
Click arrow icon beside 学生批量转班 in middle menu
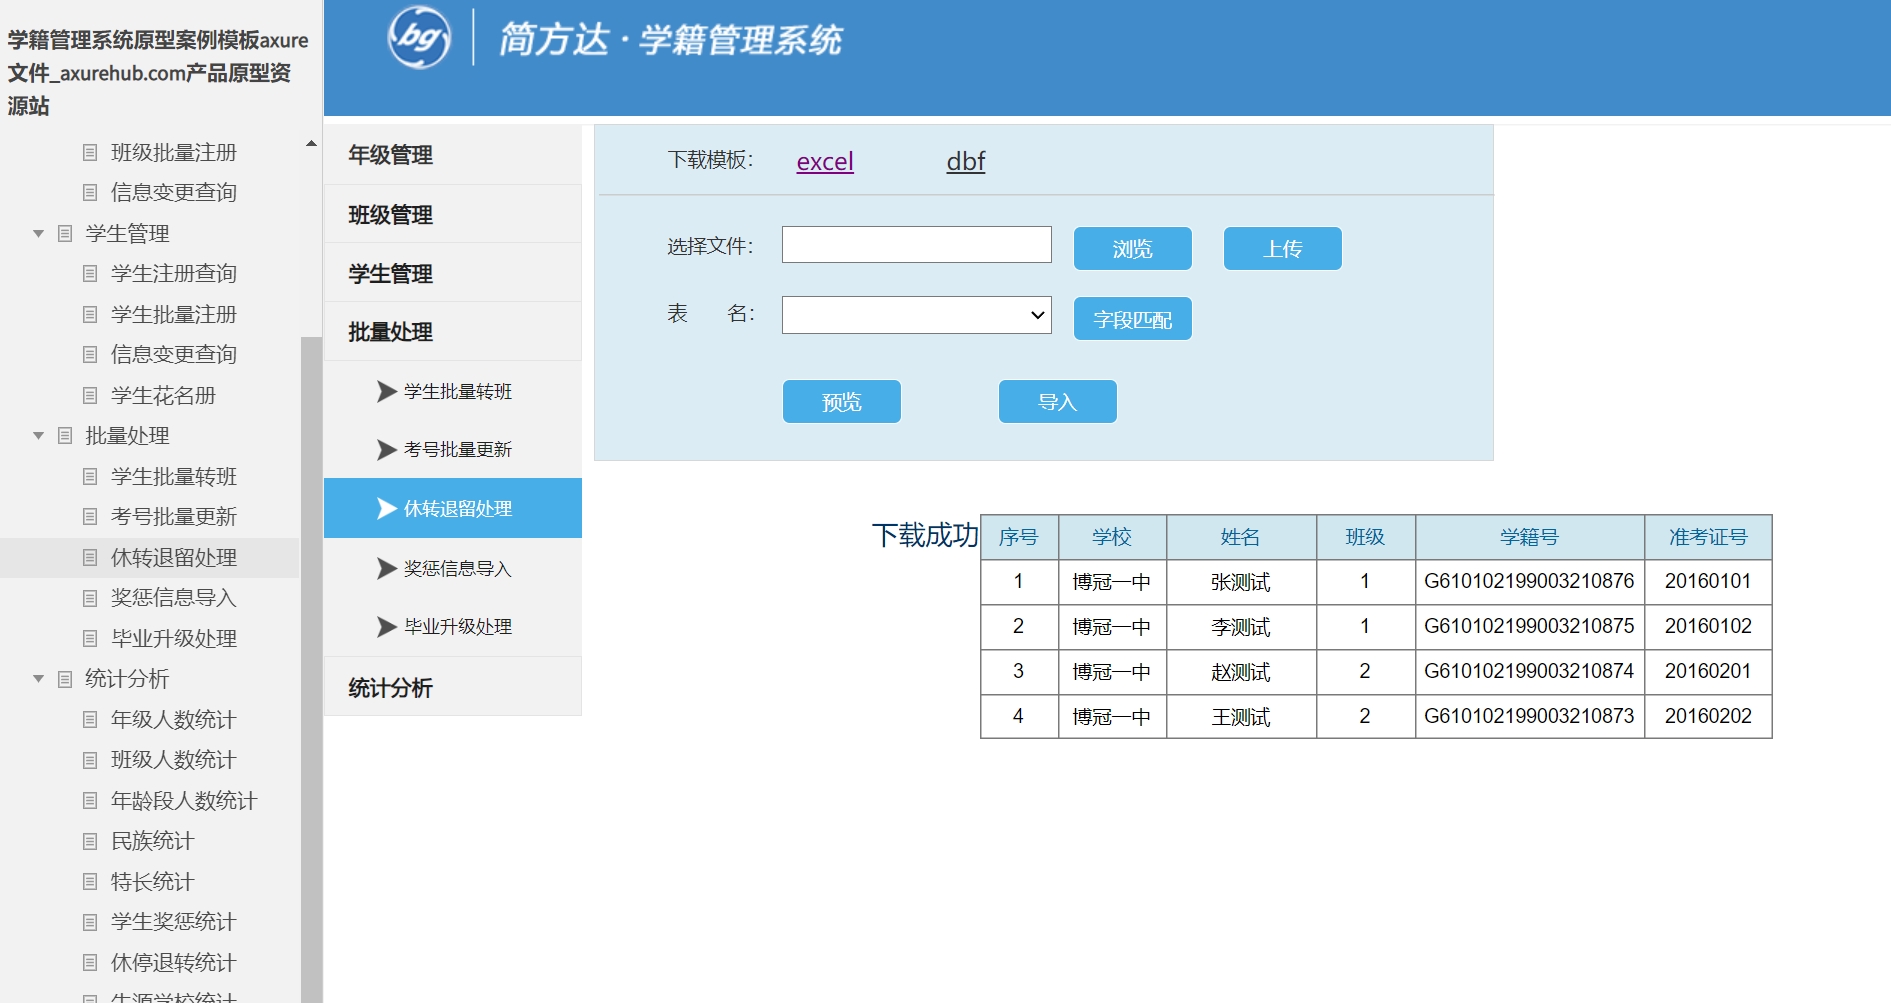386,391
